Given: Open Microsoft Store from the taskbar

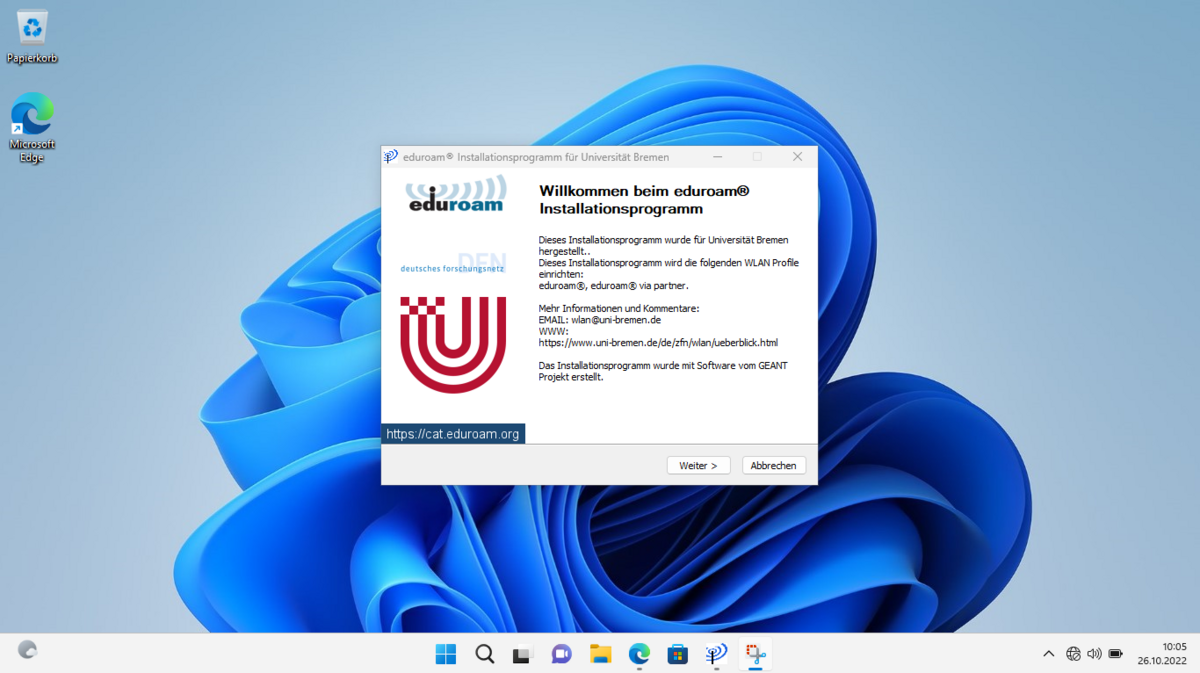Looking at the screenshot, I should (678, 654).
